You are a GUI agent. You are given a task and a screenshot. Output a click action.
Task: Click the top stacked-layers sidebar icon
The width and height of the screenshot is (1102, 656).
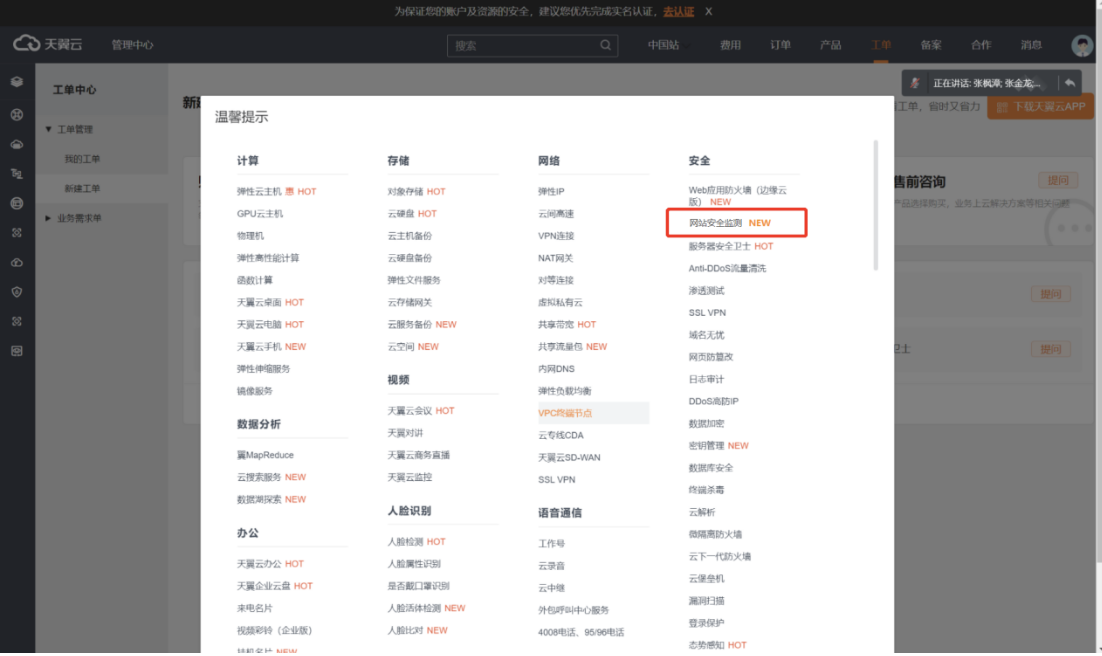click(16, 82)
